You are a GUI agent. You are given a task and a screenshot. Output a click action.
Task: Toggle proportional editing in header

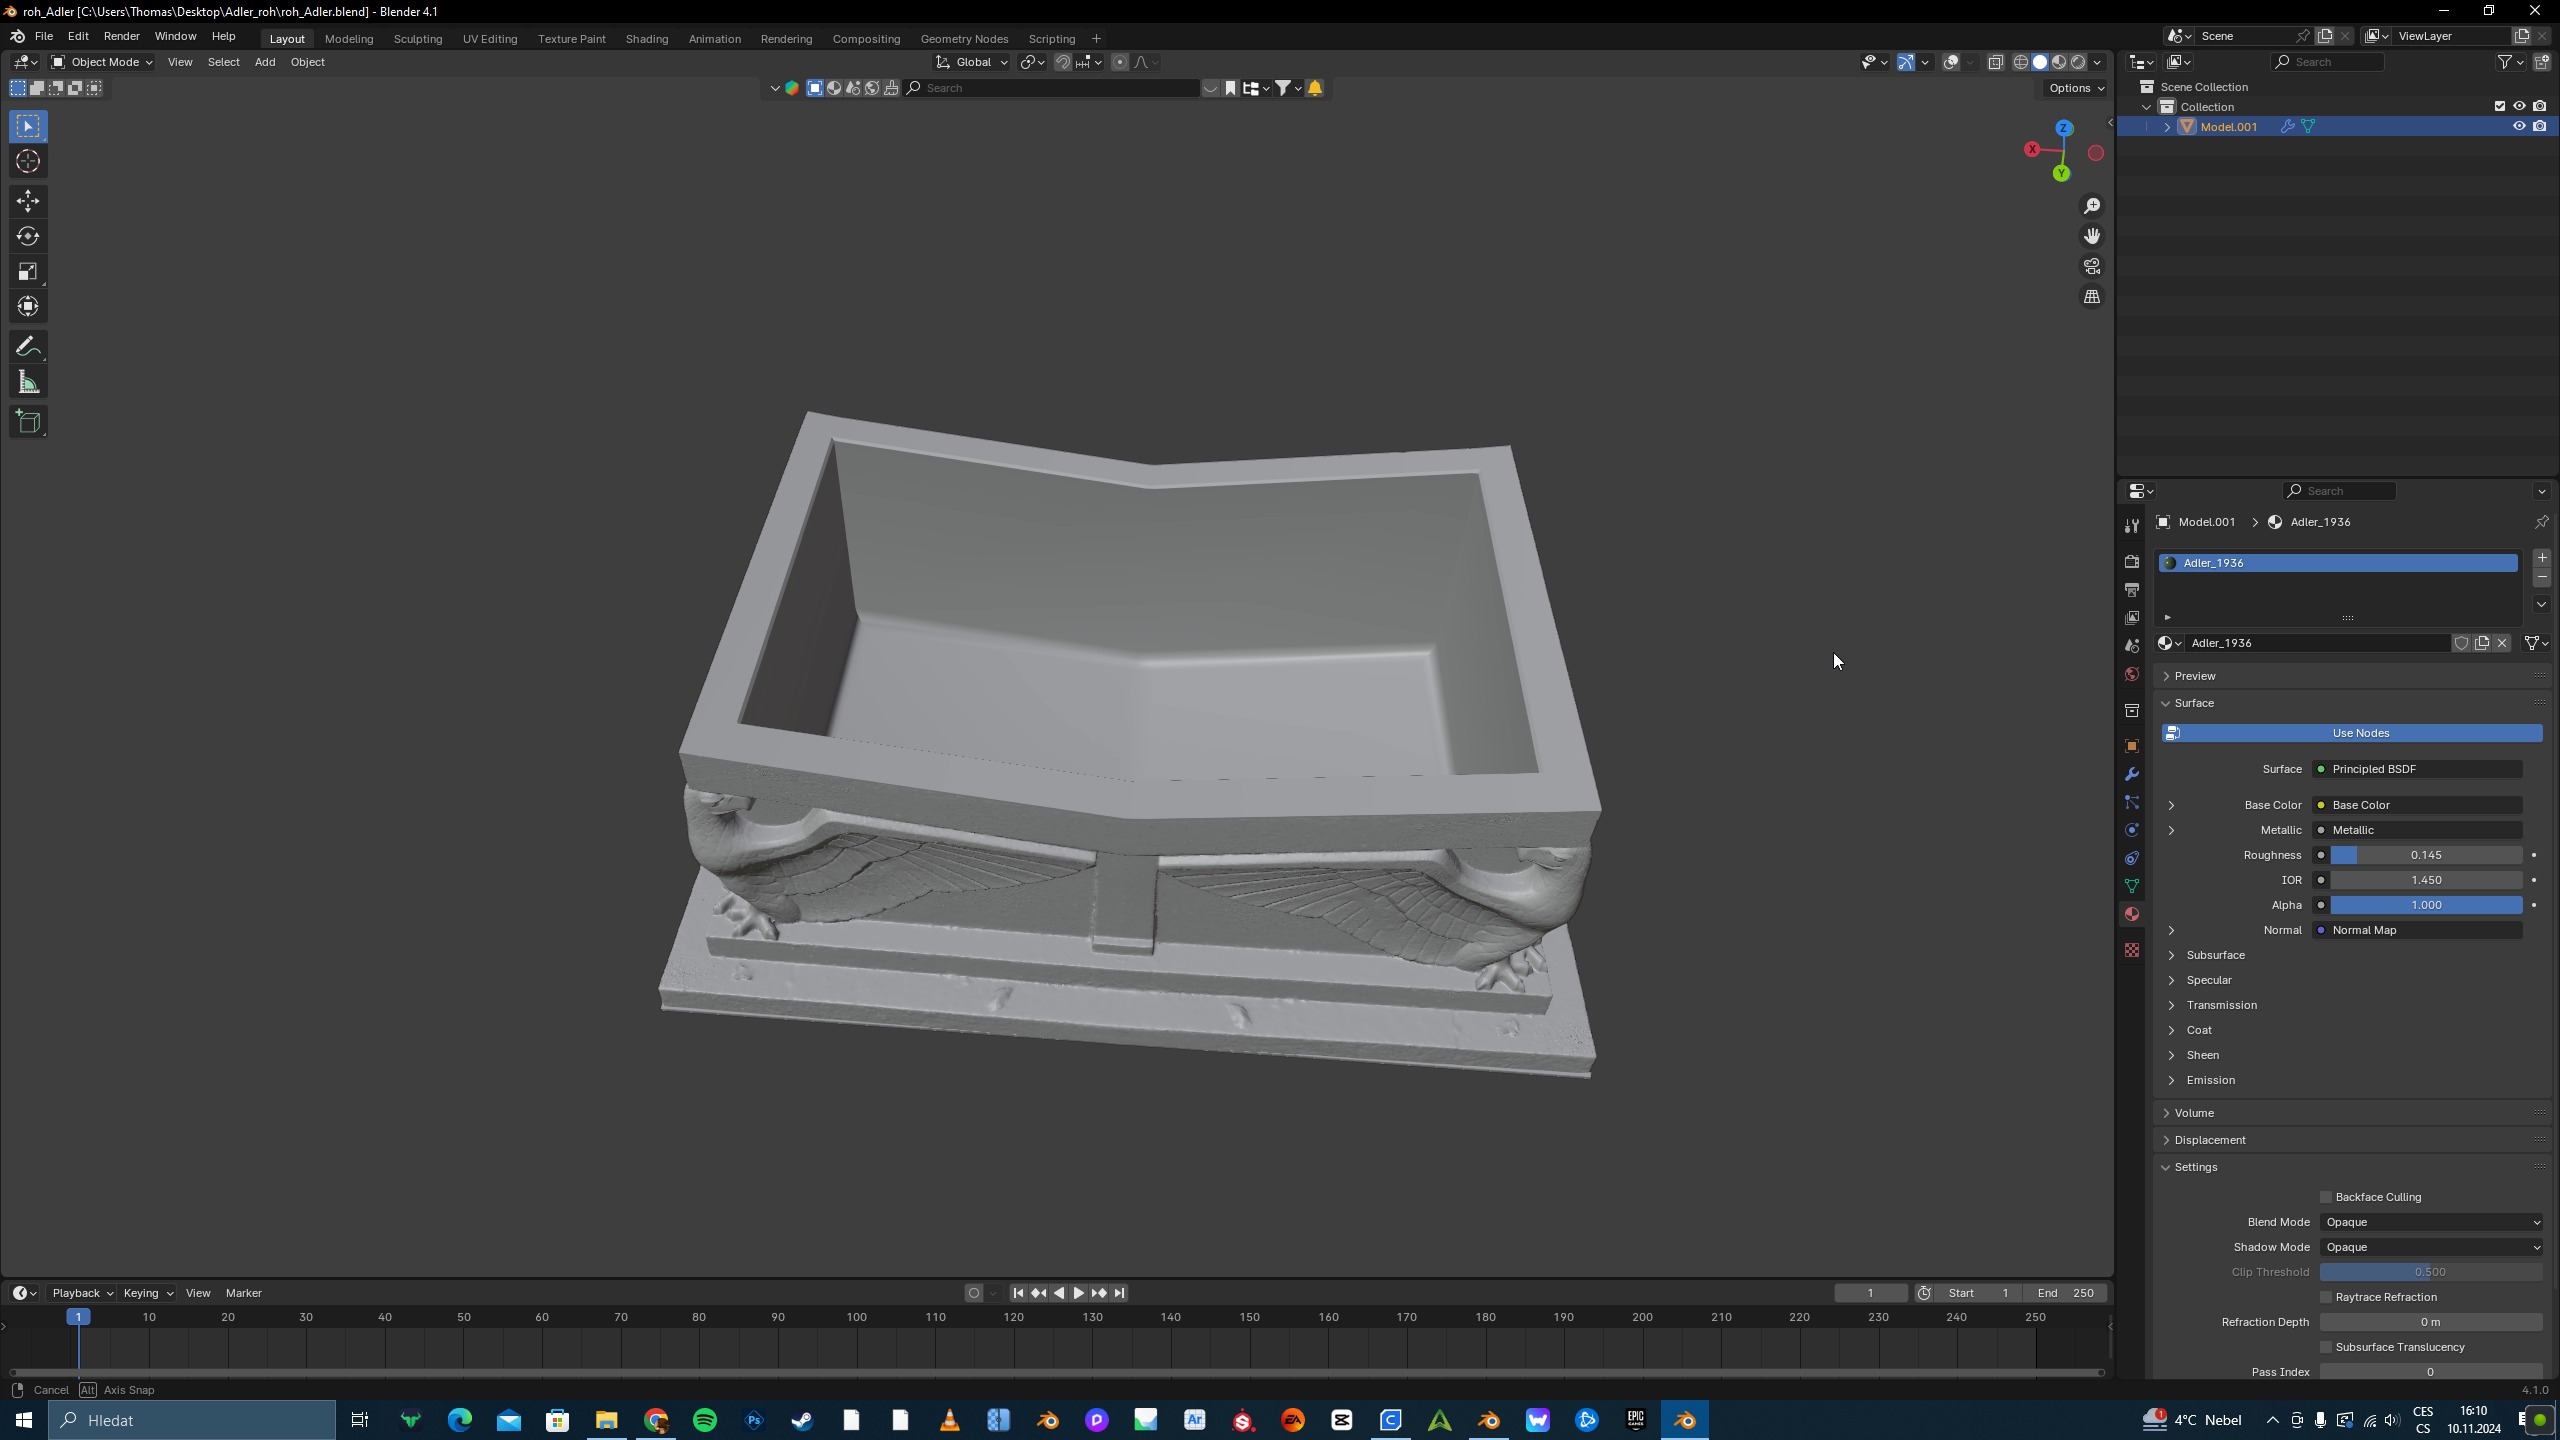1120,62
